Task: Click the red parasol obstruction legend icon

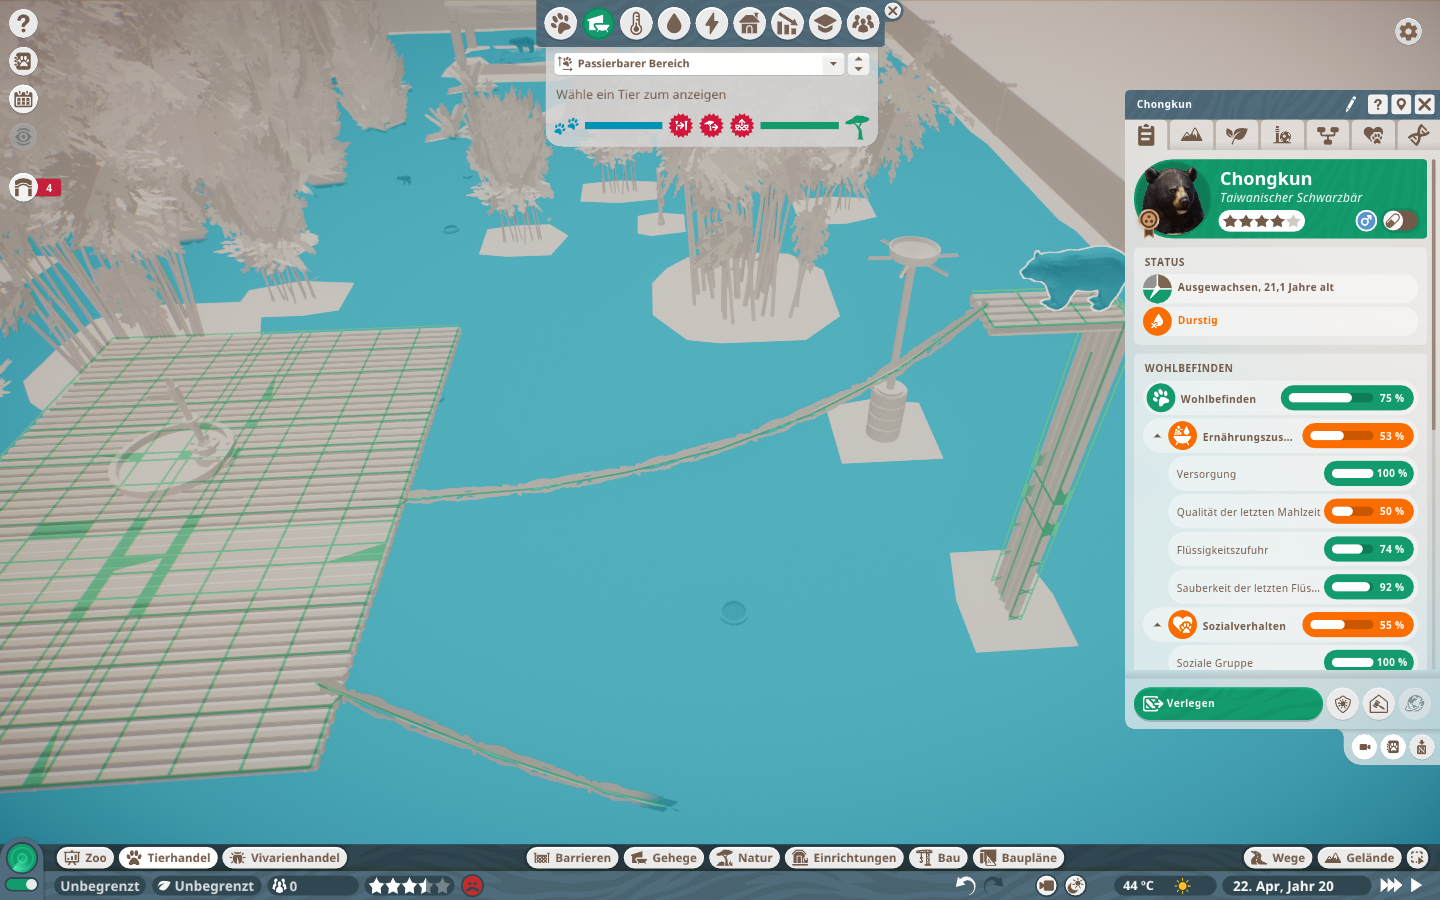Action: tap(711, 126)
